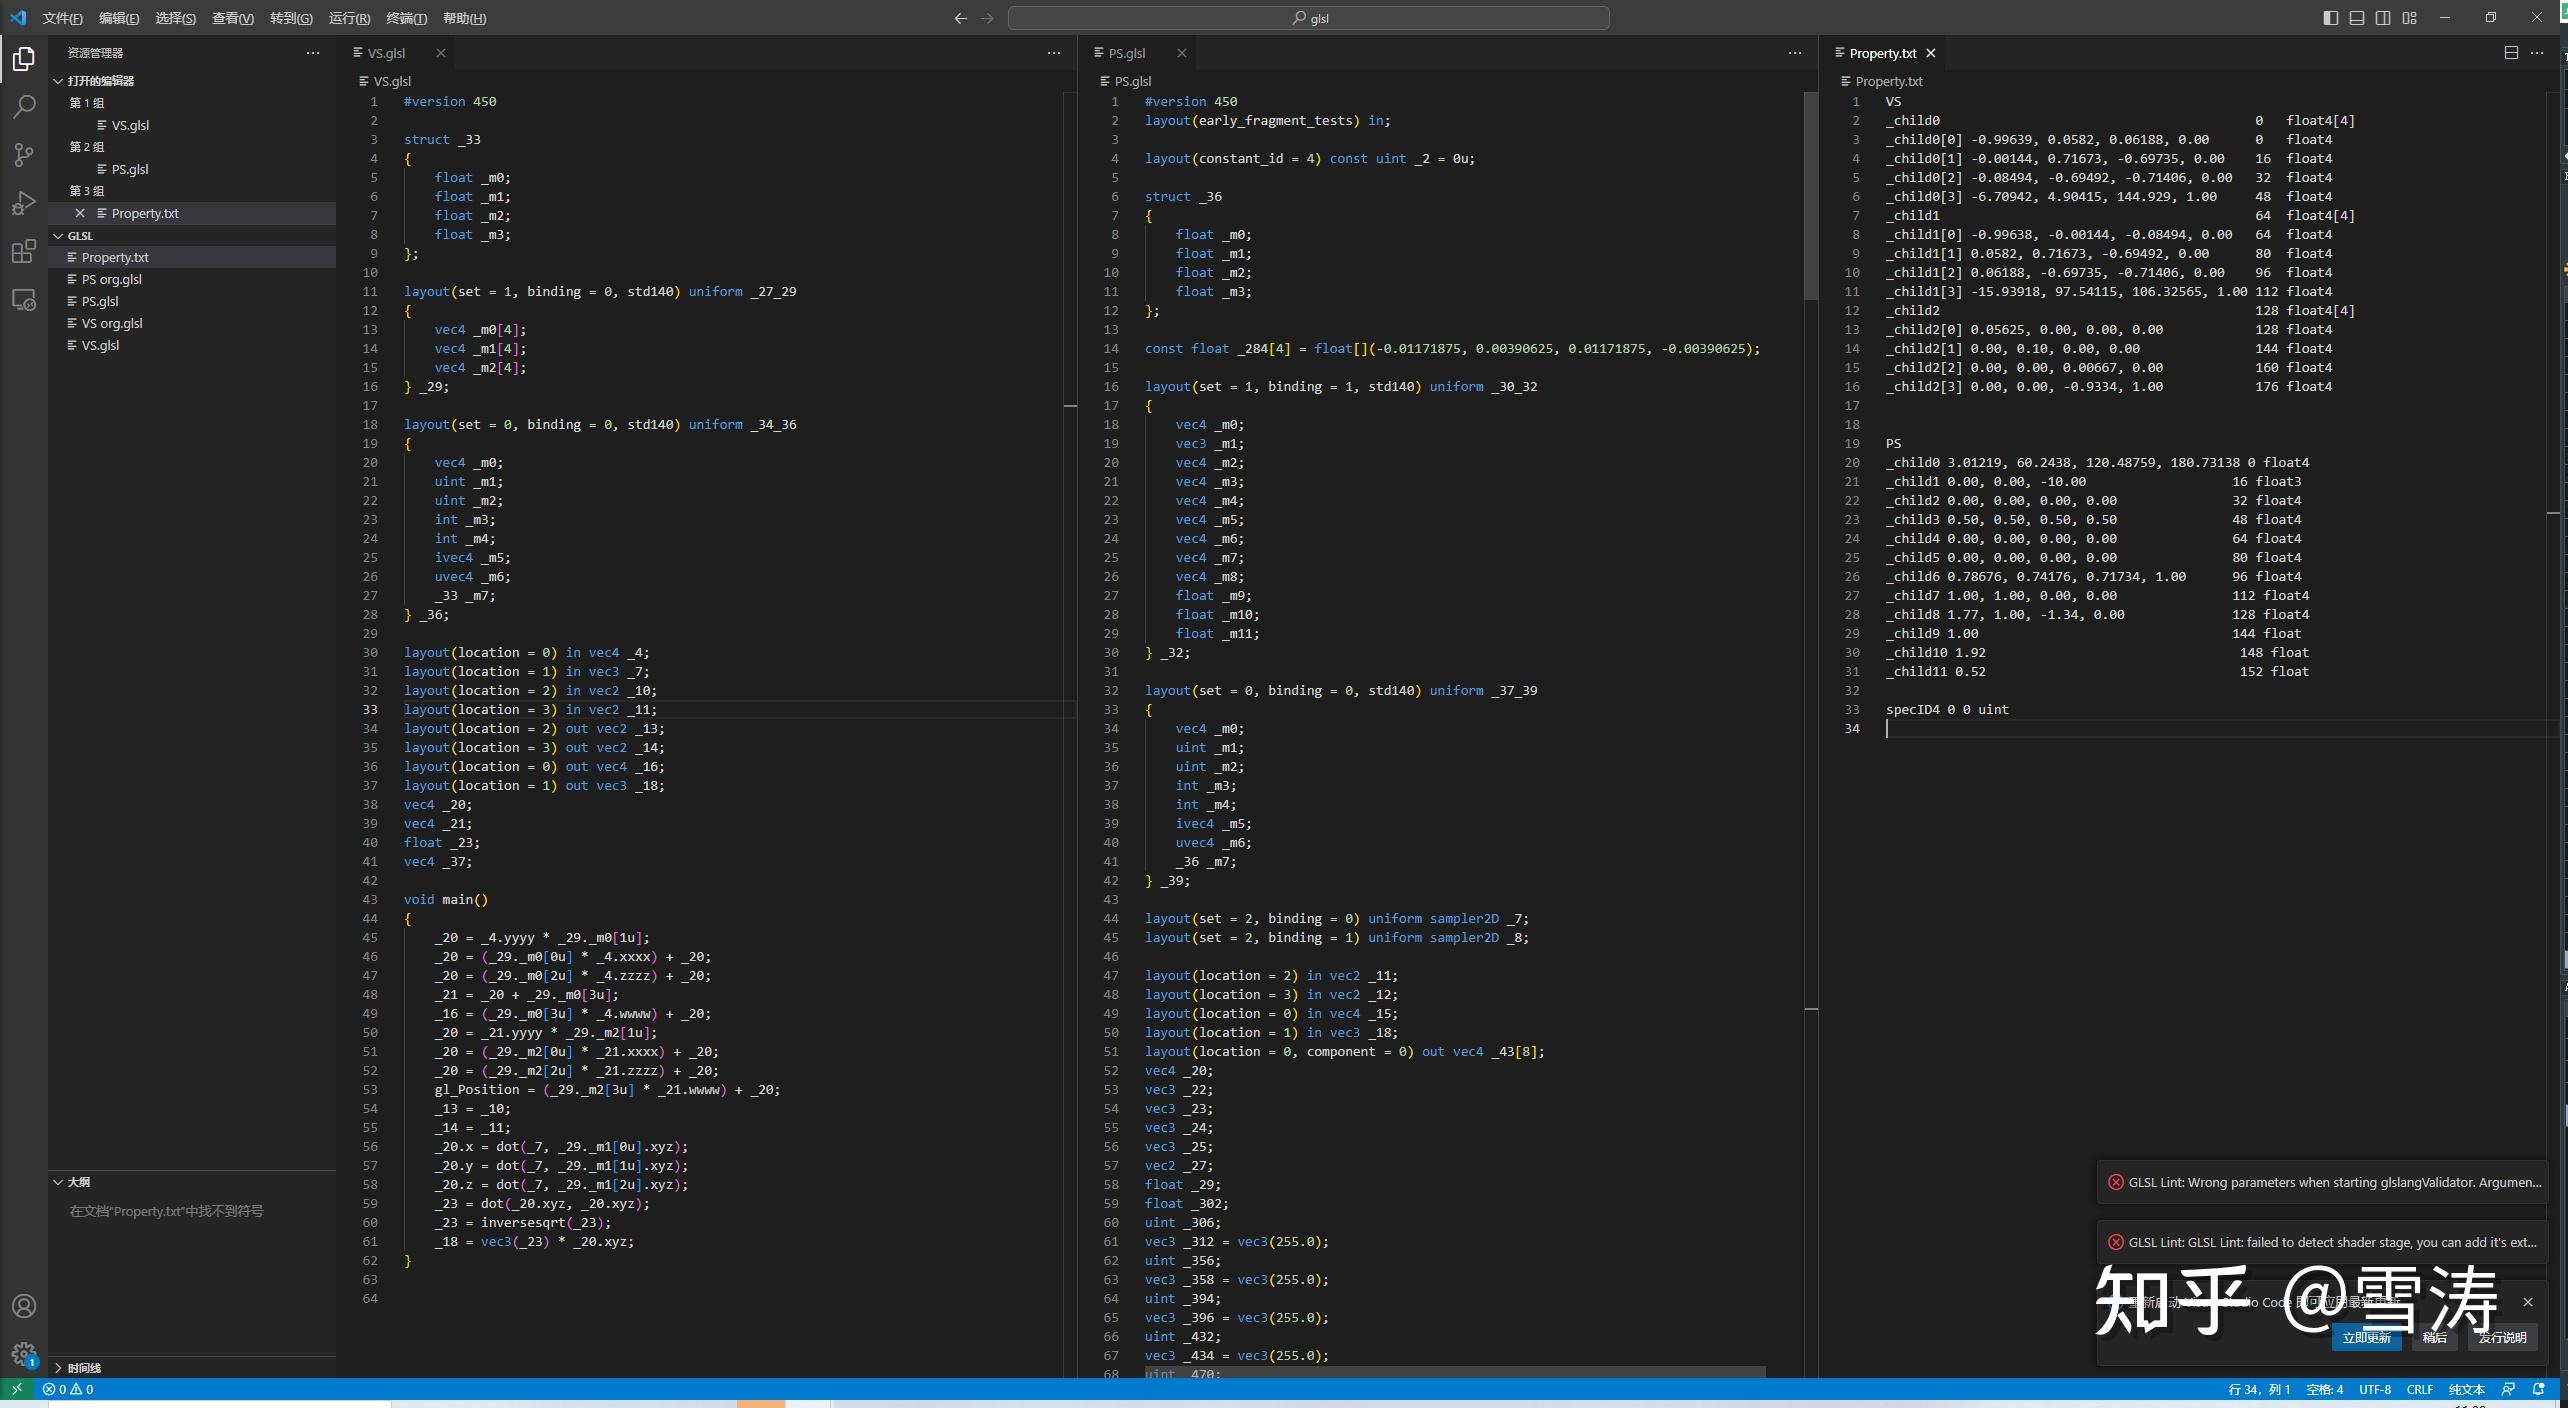The height and width of the screenshot is (1408, 2568).
Task: Click the 立即更新 update now button
Action: click(x=2366, y=1337)
